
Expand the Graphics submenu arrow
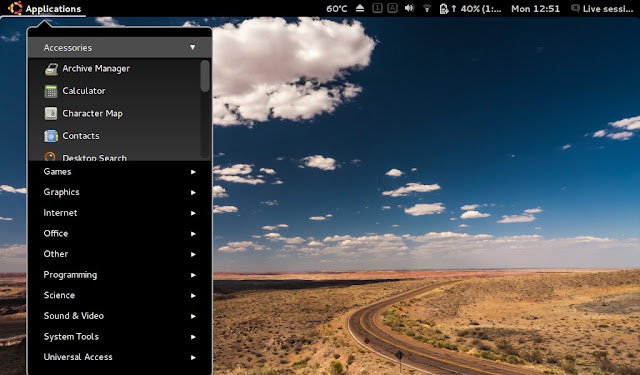click(193, 192)
